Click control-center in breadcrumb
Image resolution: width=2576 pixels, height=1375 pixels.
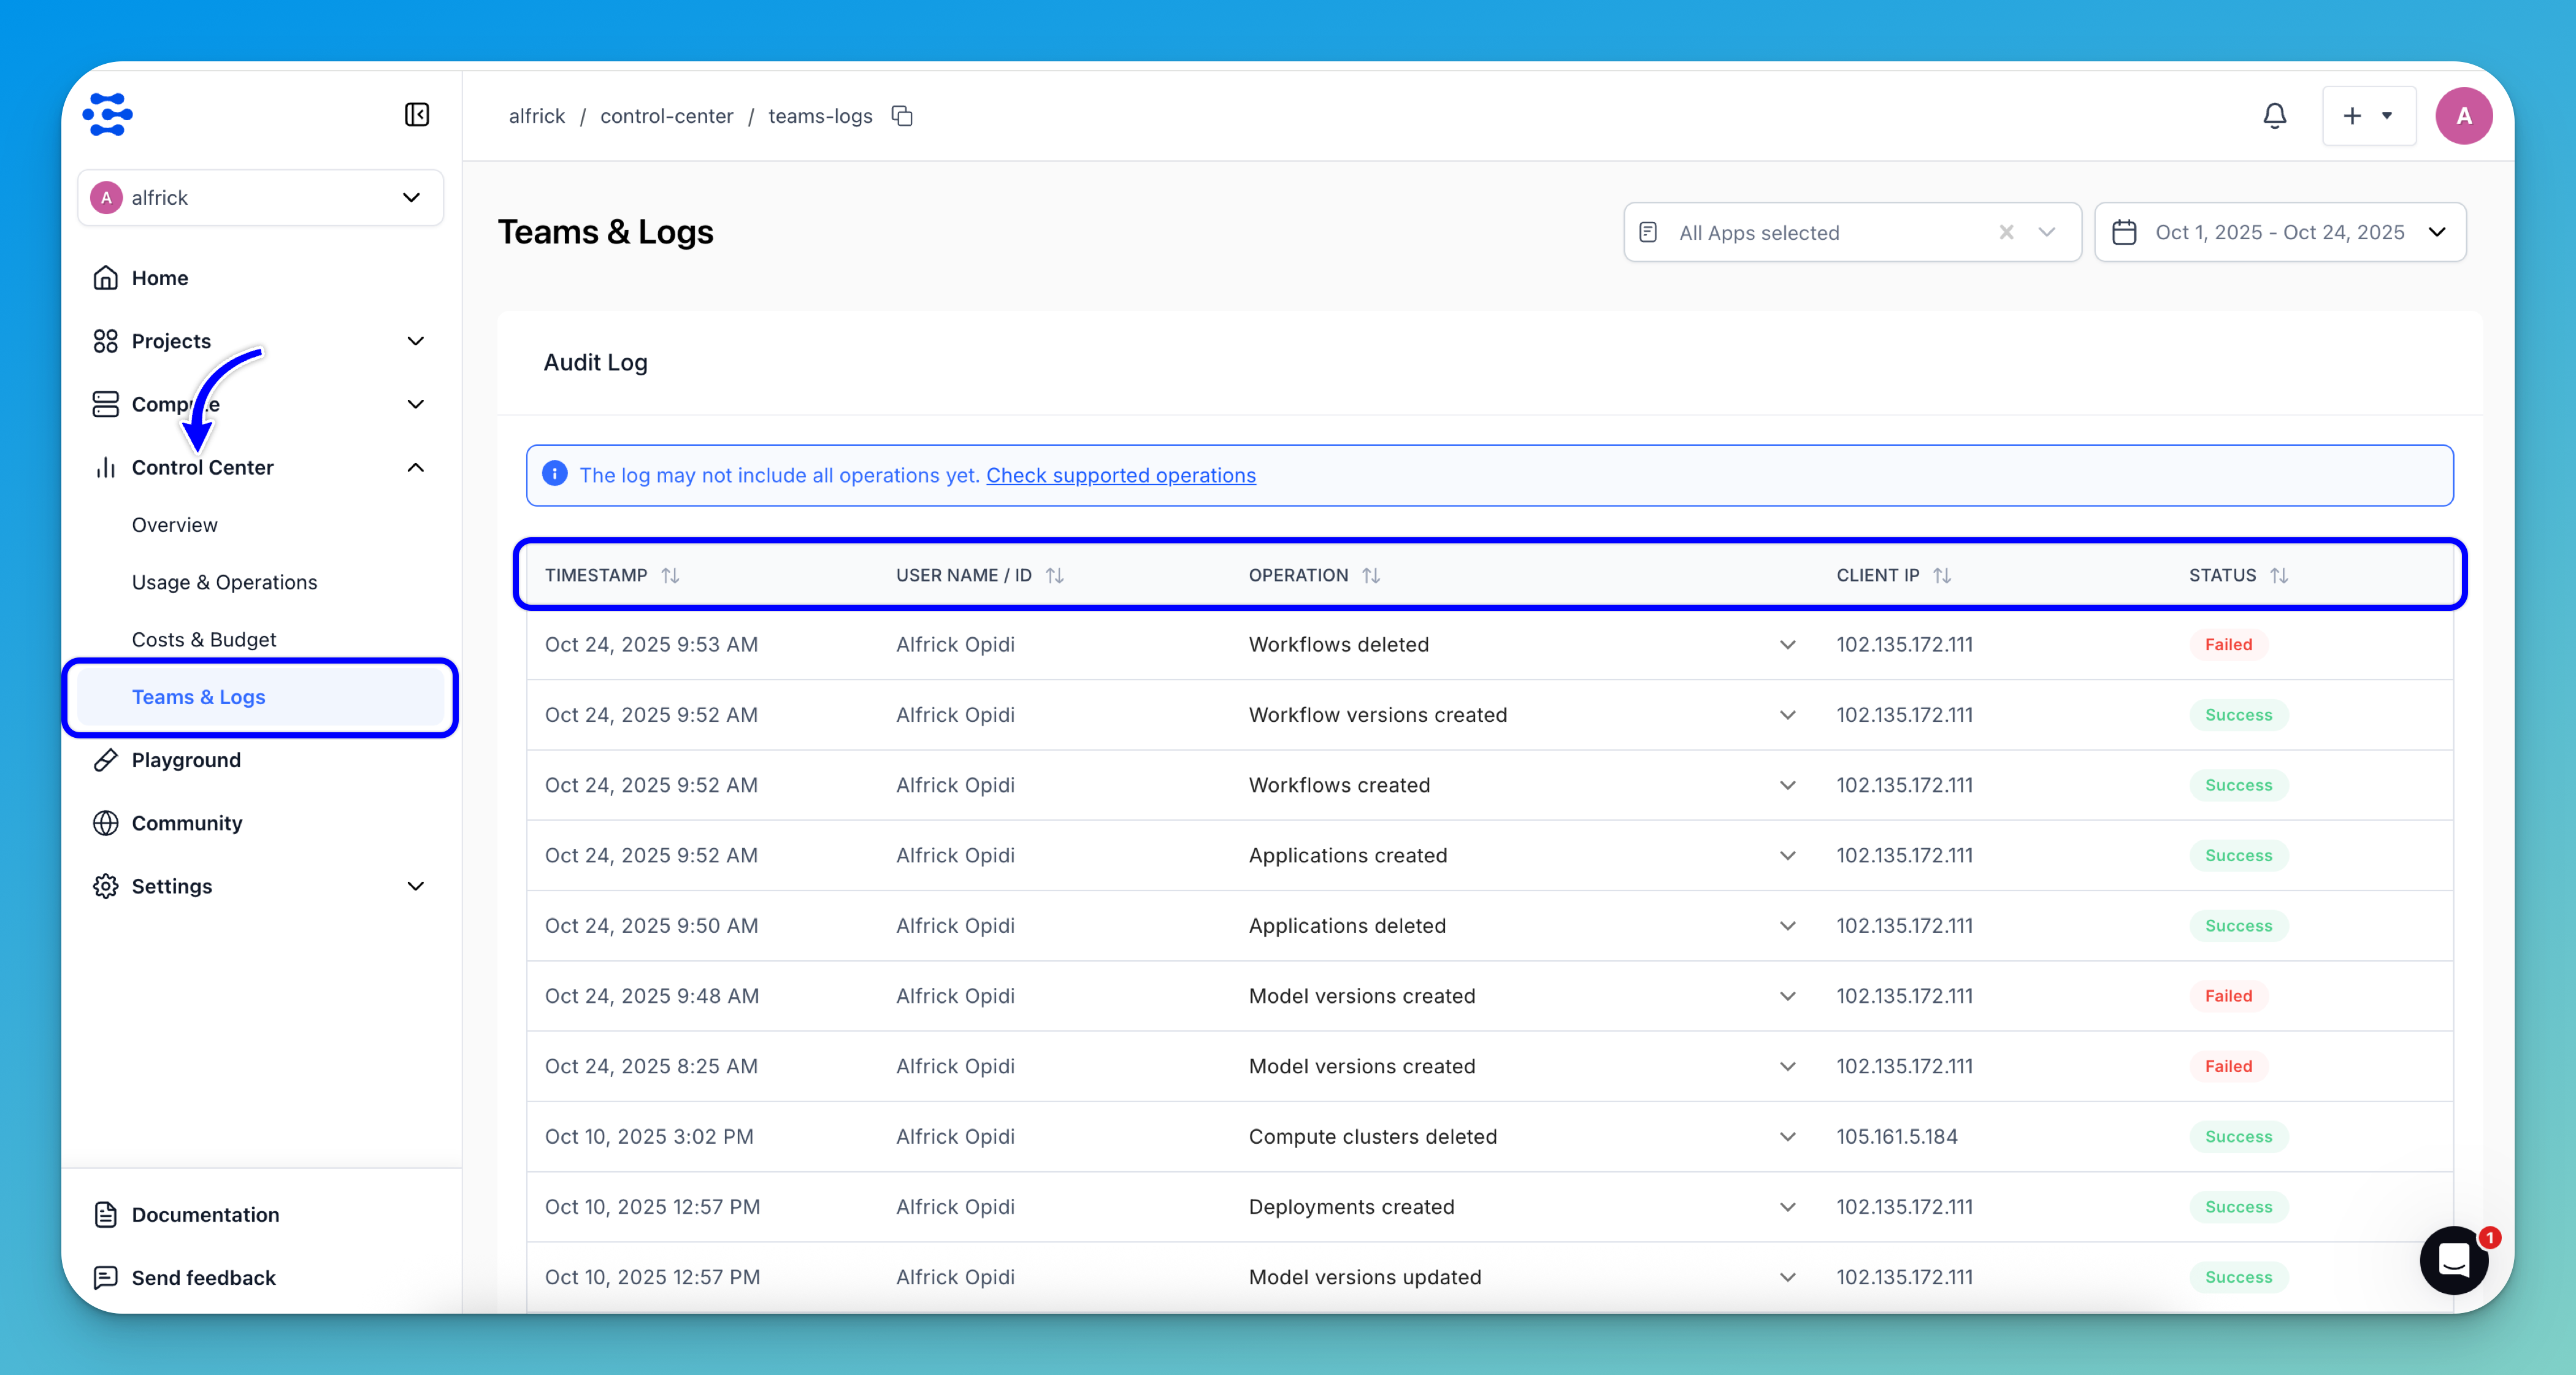pos(666,116)
